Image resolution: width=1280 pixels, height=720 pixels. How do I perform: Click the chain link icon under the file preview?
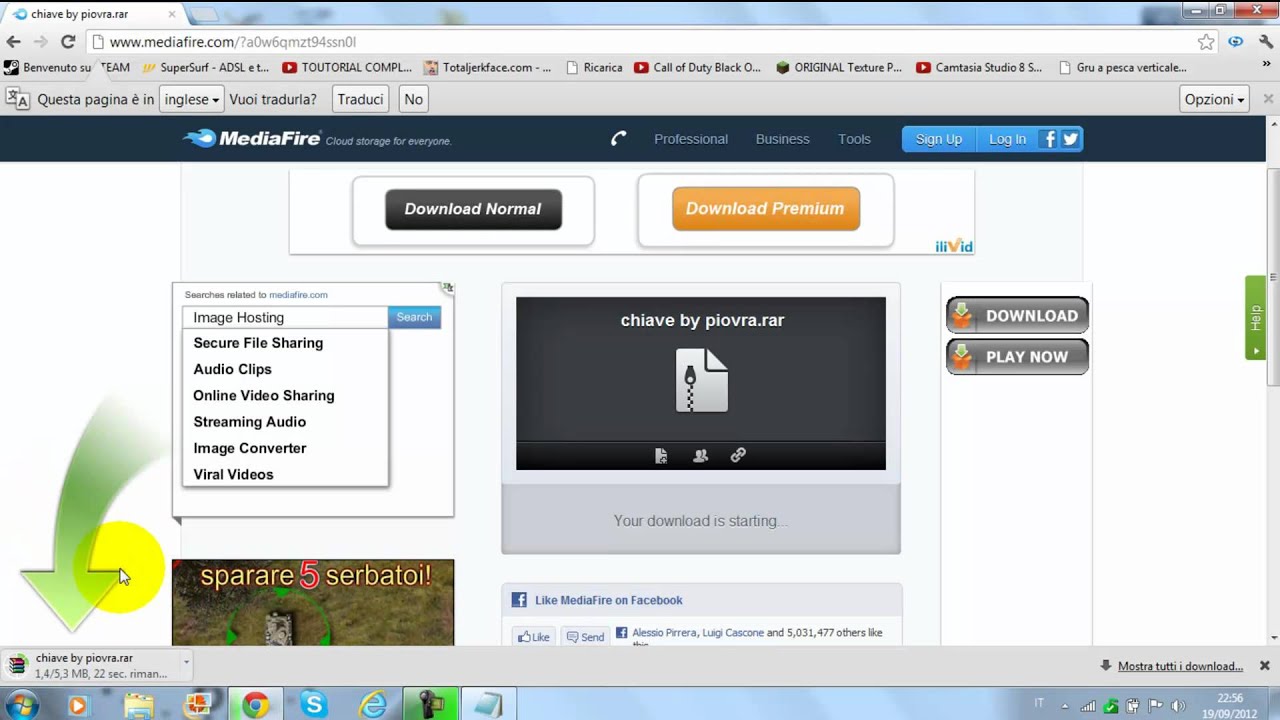(738, 455)
